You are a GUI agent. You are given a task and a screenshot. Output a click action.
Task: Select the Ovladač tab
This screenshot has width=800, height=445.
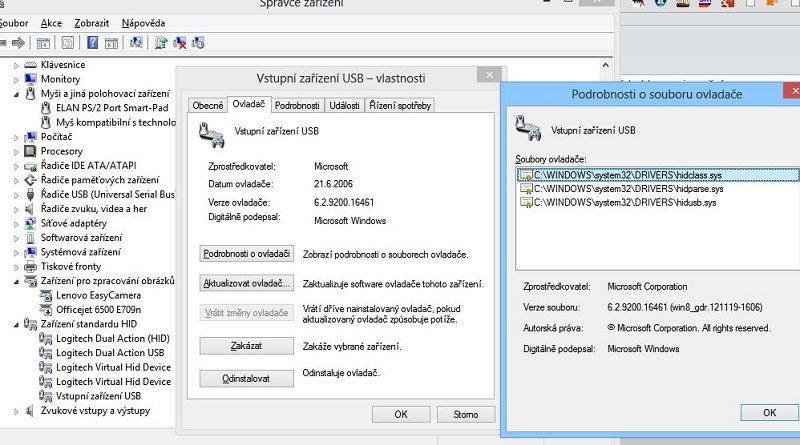(249, 104)
